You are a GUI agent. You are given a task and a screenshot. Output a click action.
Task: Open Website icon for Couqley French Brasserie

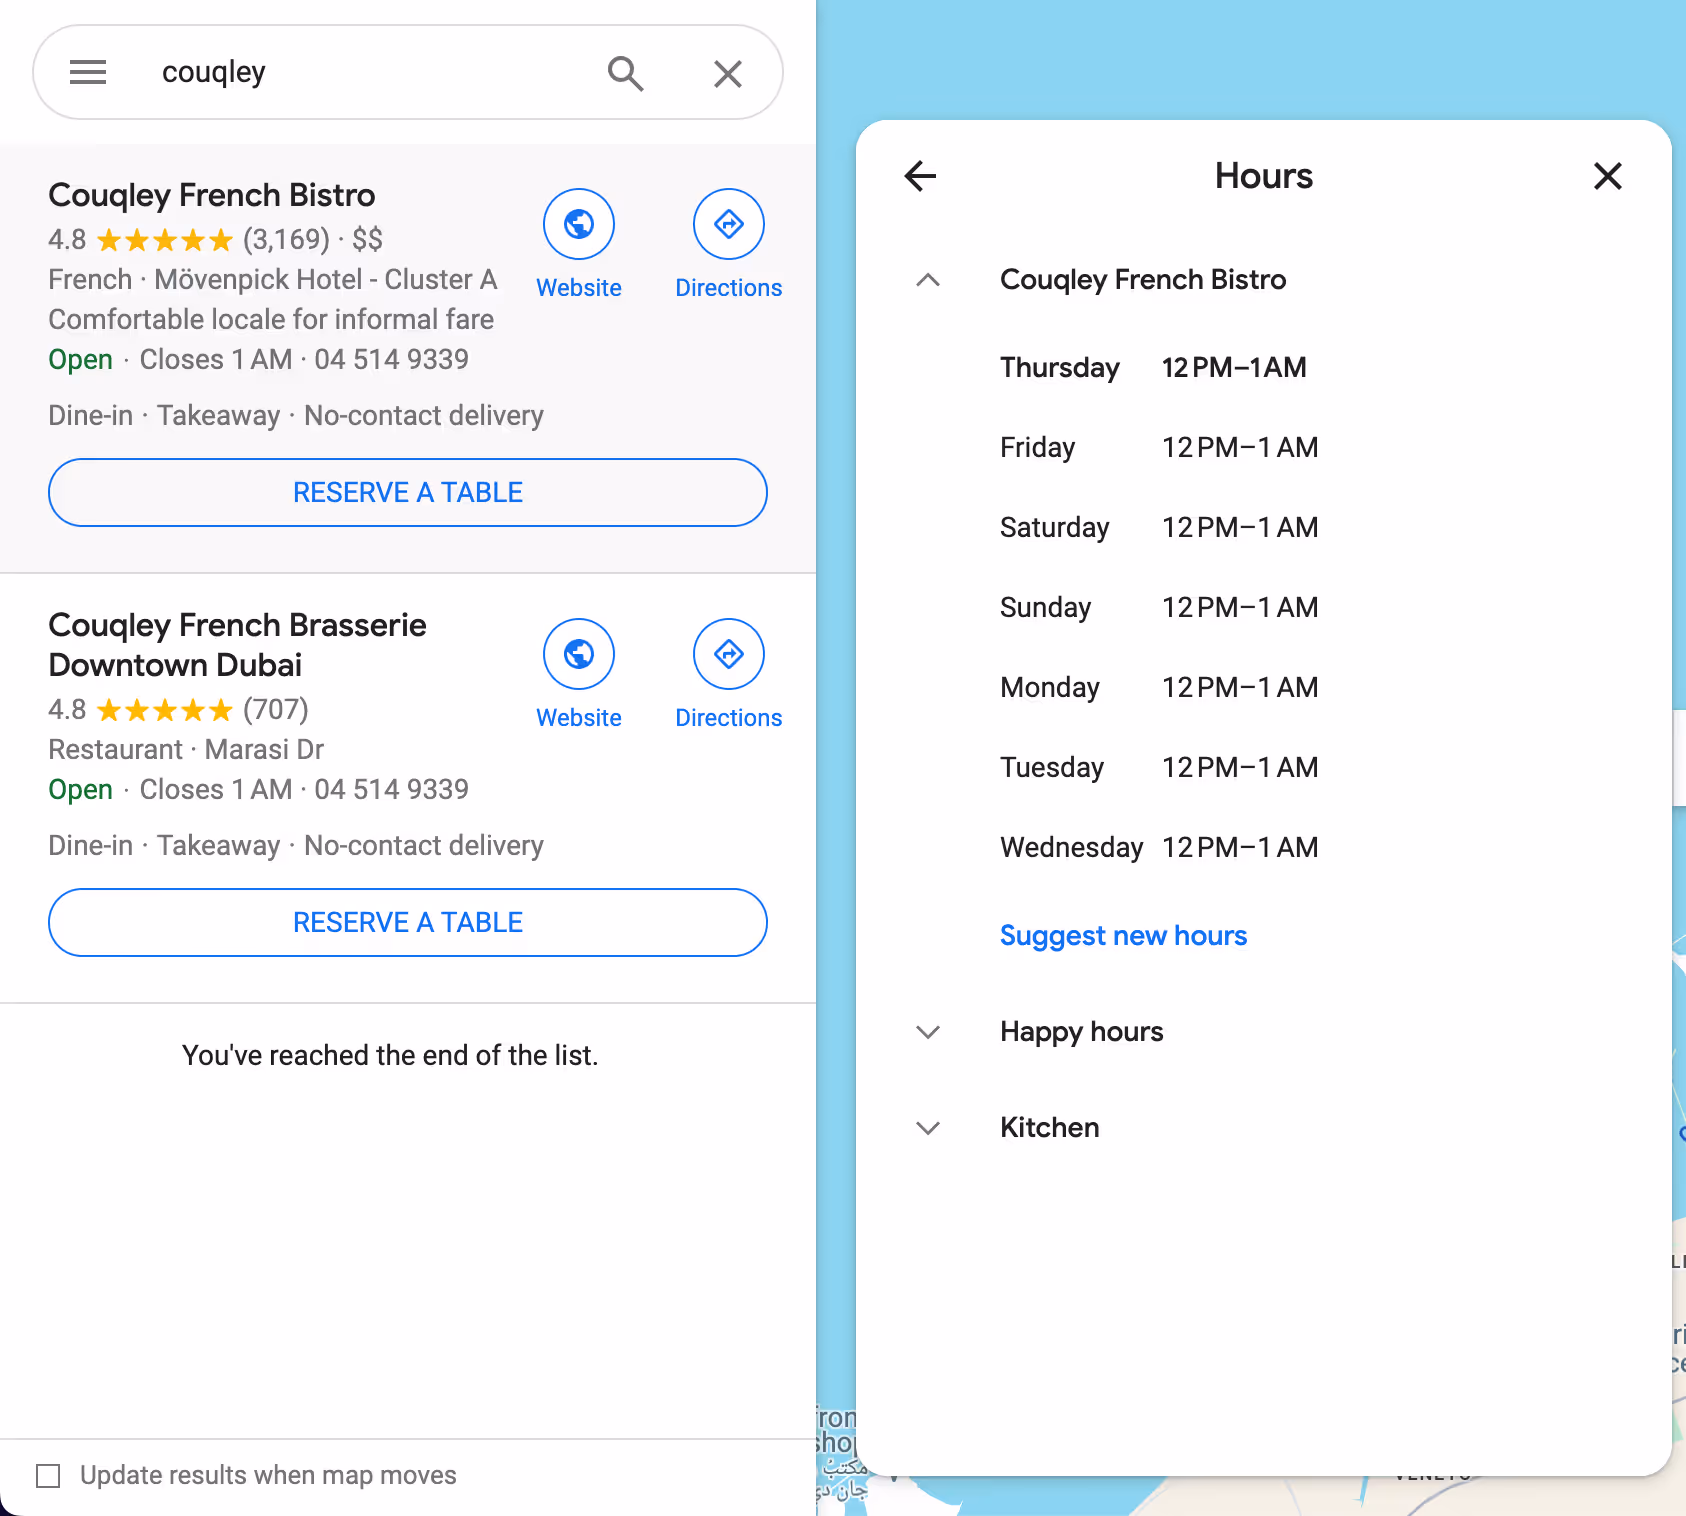coord(579,654)
